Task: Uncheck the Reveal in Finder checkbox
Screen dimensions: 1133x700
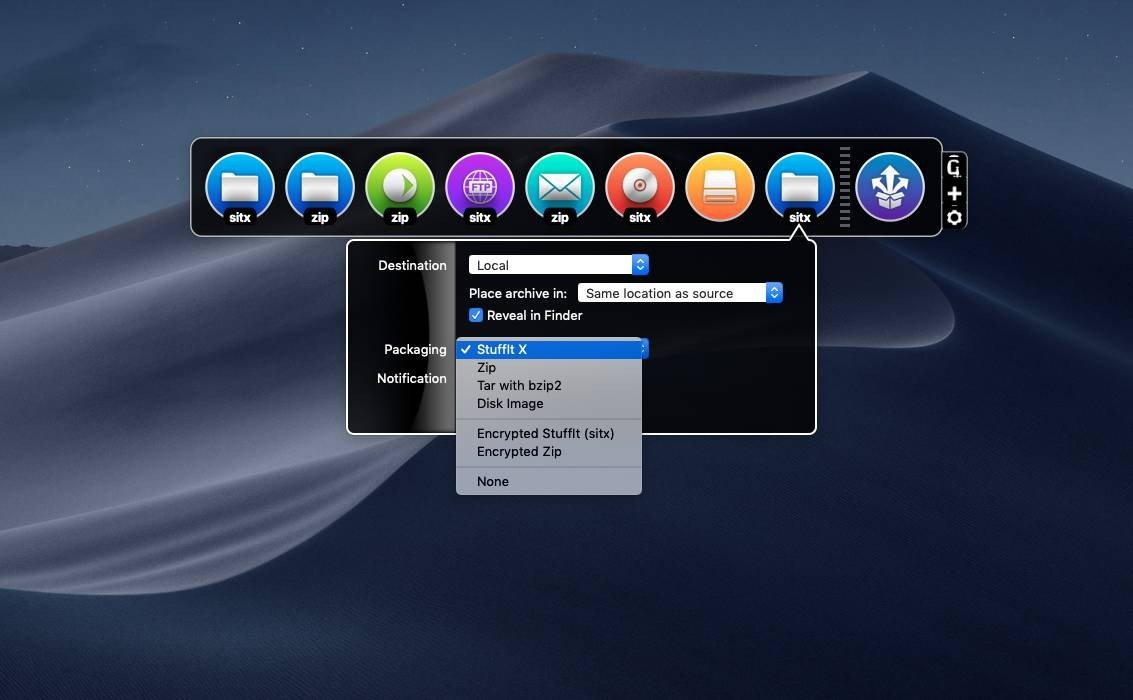Action: (476, 315)
